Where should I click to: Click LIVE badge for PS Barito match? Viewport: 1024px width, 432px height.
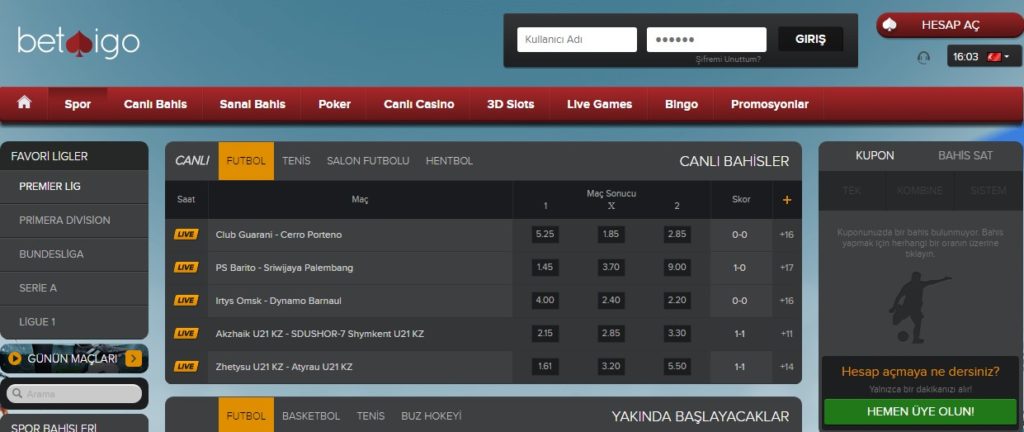pyautogui.click(x=186, y=267)
